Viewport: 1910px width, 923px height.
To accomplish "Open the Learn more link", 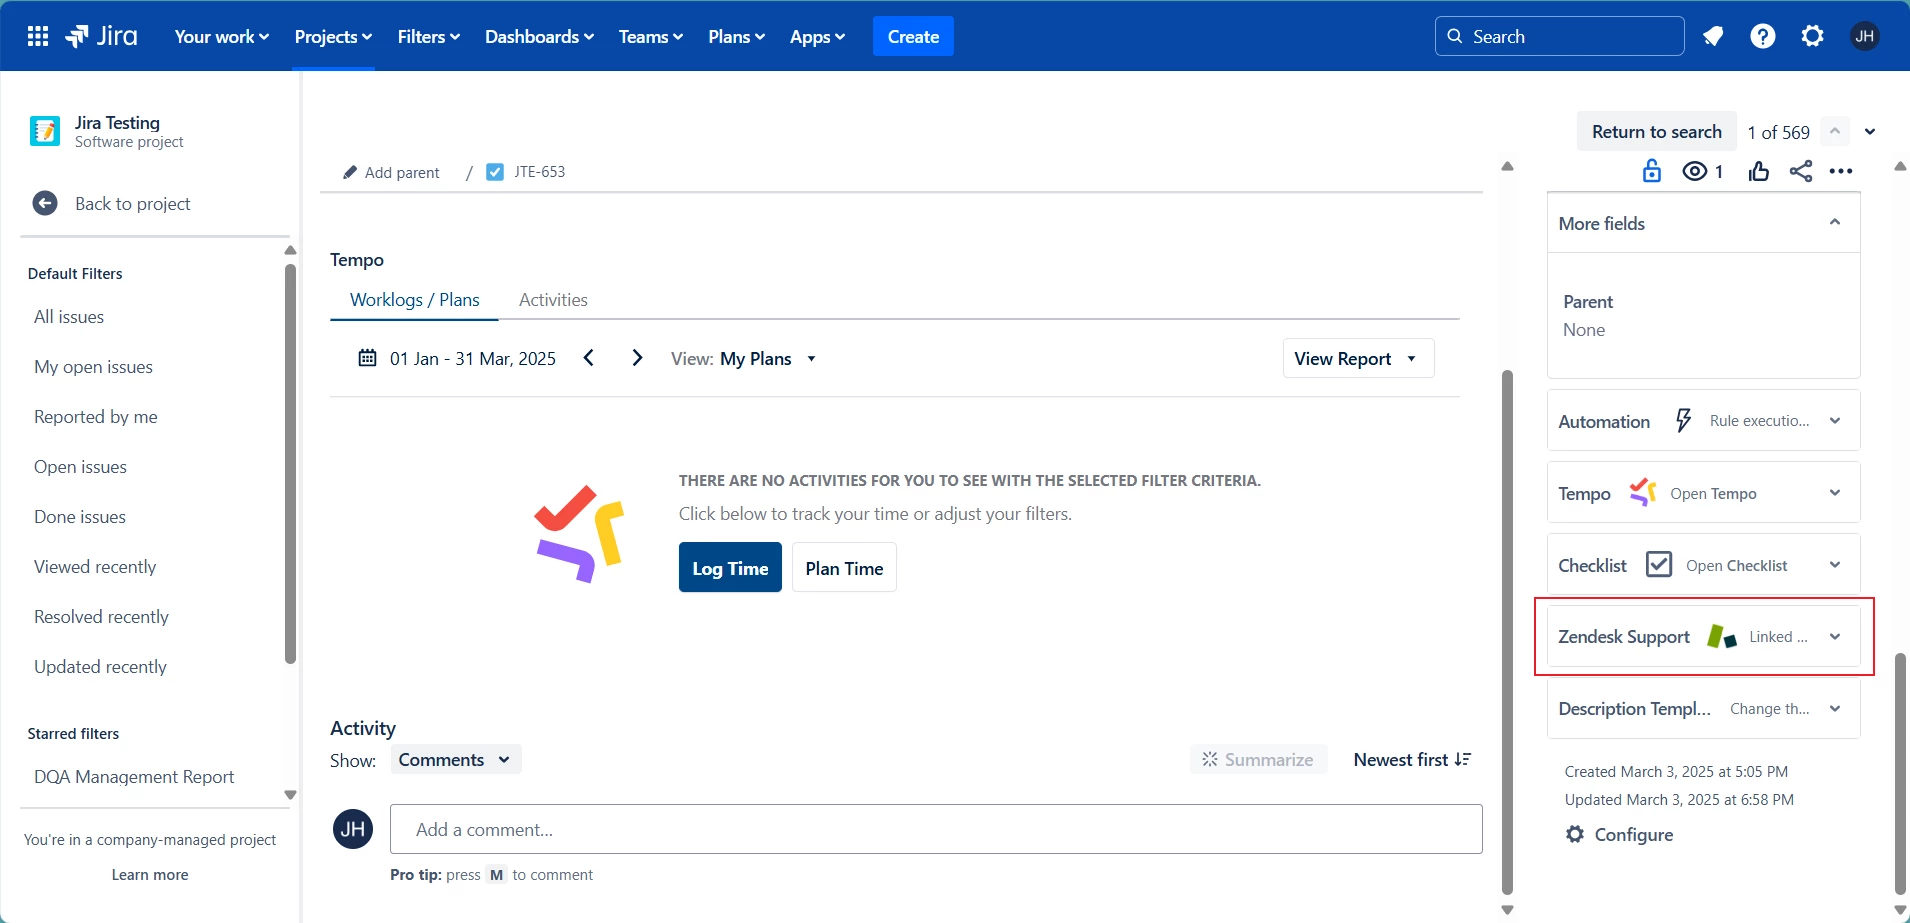I will click(x=150, y=874).
